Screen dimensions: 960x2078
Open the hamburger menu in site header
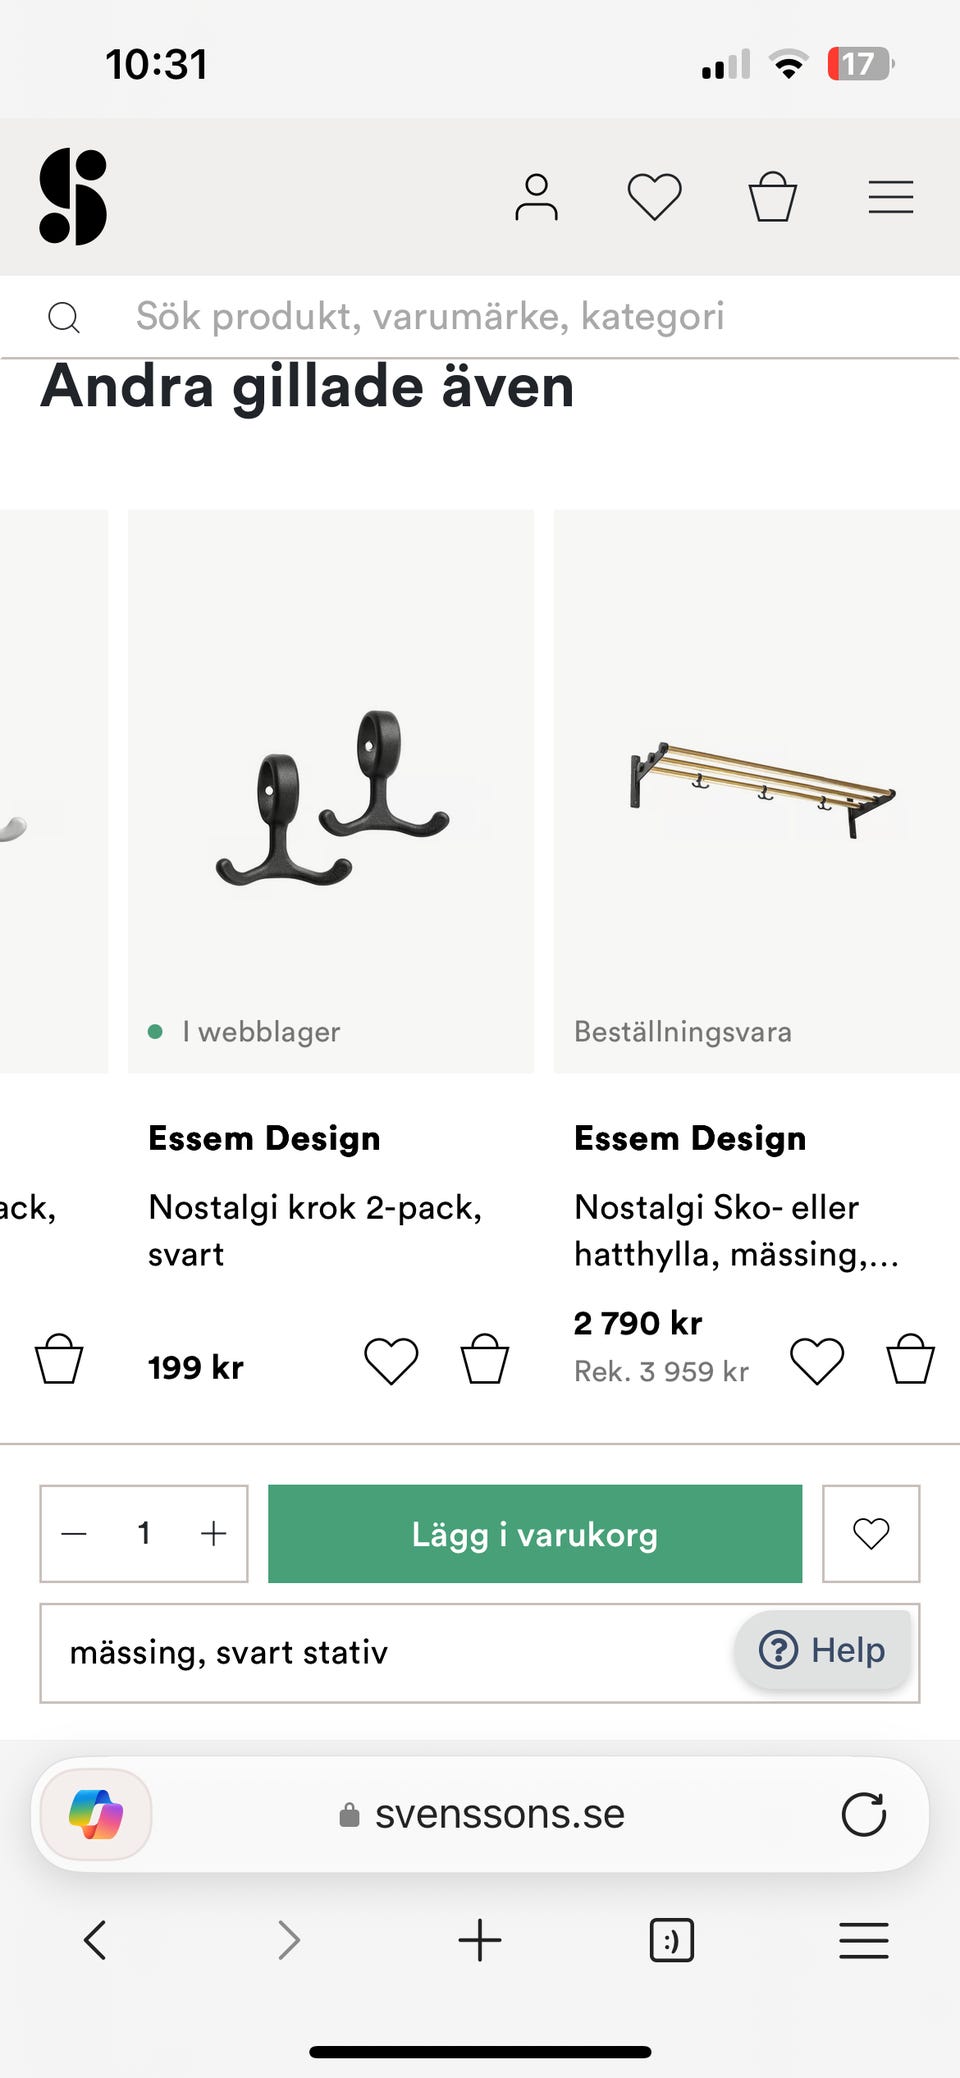(x=890, y=197)
